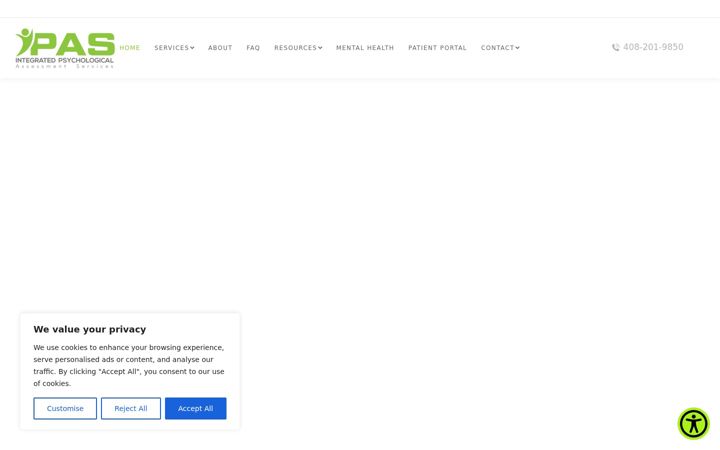Image resolution: width=720 pixels, height=450 pixels.
Task: Expand the Services dropdown chevron
Action: pos(192,48)
